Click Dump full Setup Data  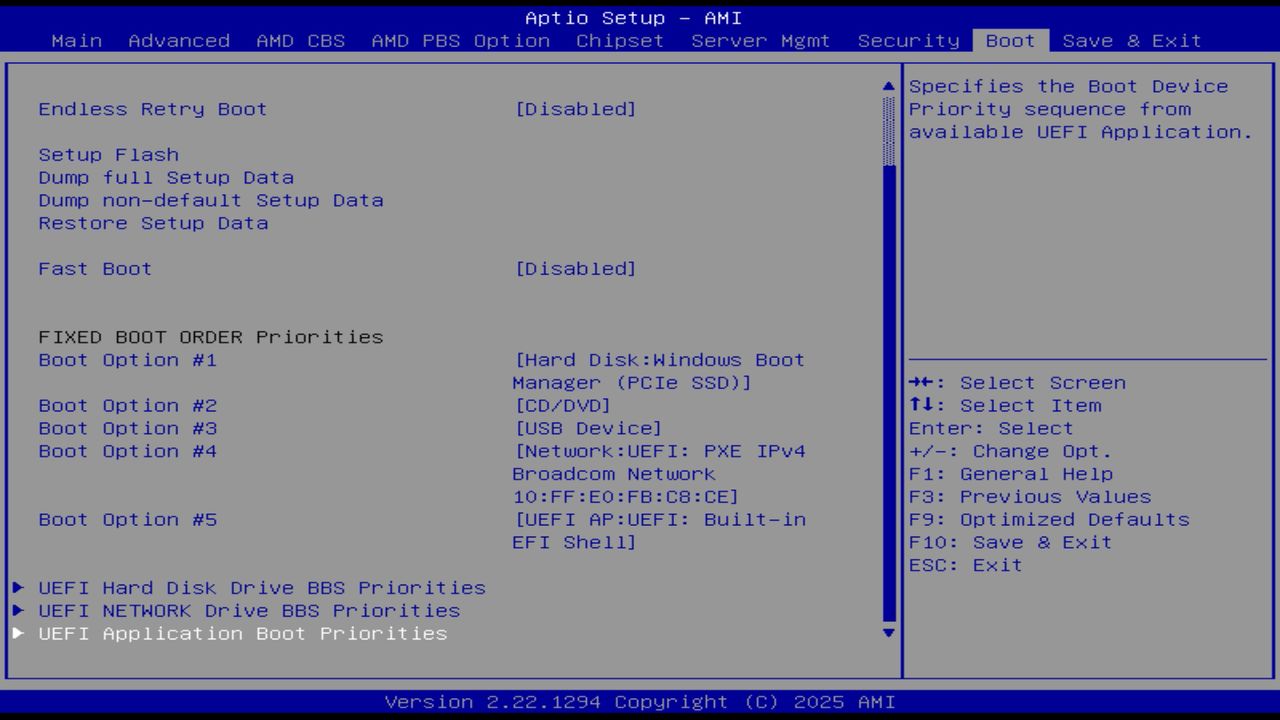pyautogui.click(x=165, y=177)
